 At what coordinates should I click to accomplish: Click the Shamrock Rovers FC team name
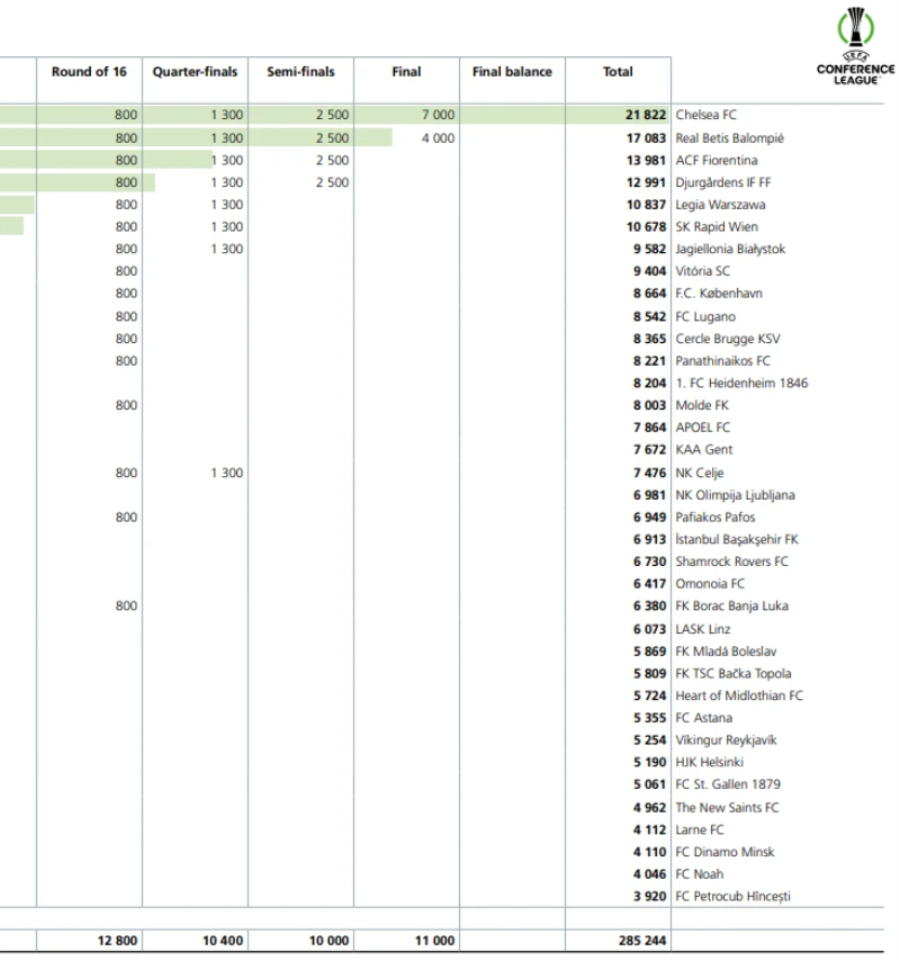tap(731, 562)
